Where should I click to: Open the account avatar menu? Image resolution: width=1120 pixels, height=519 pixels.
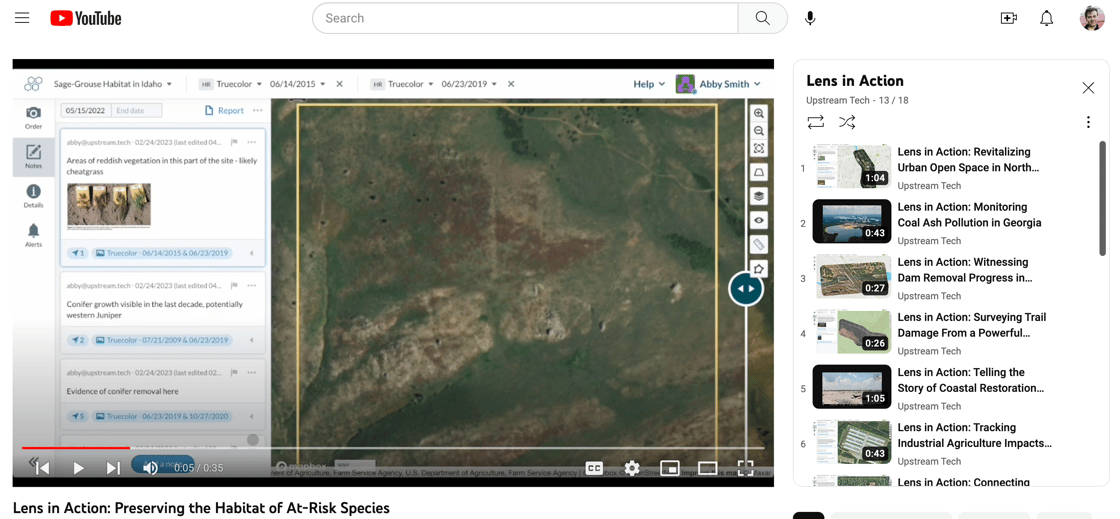tap(1092, 19)
